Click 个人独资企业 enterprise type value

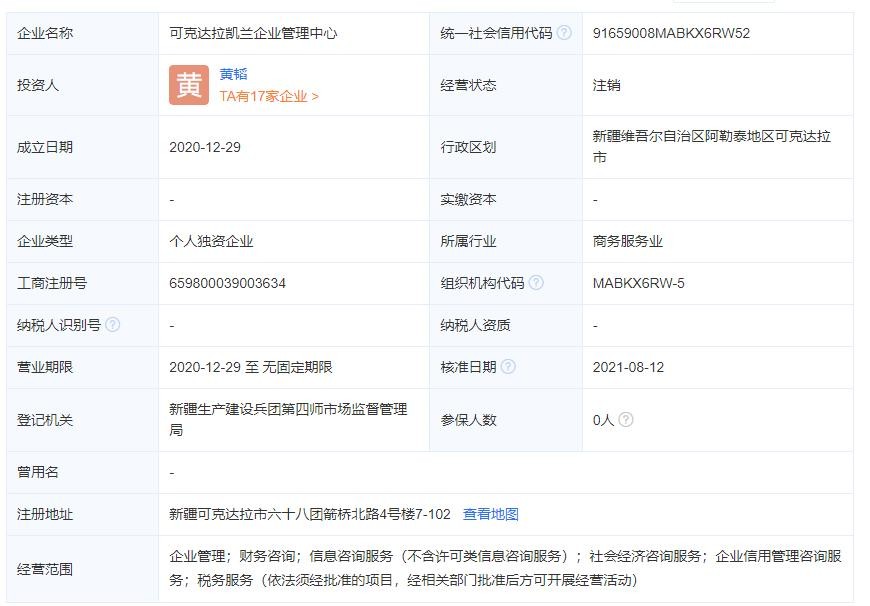point(211,241)
